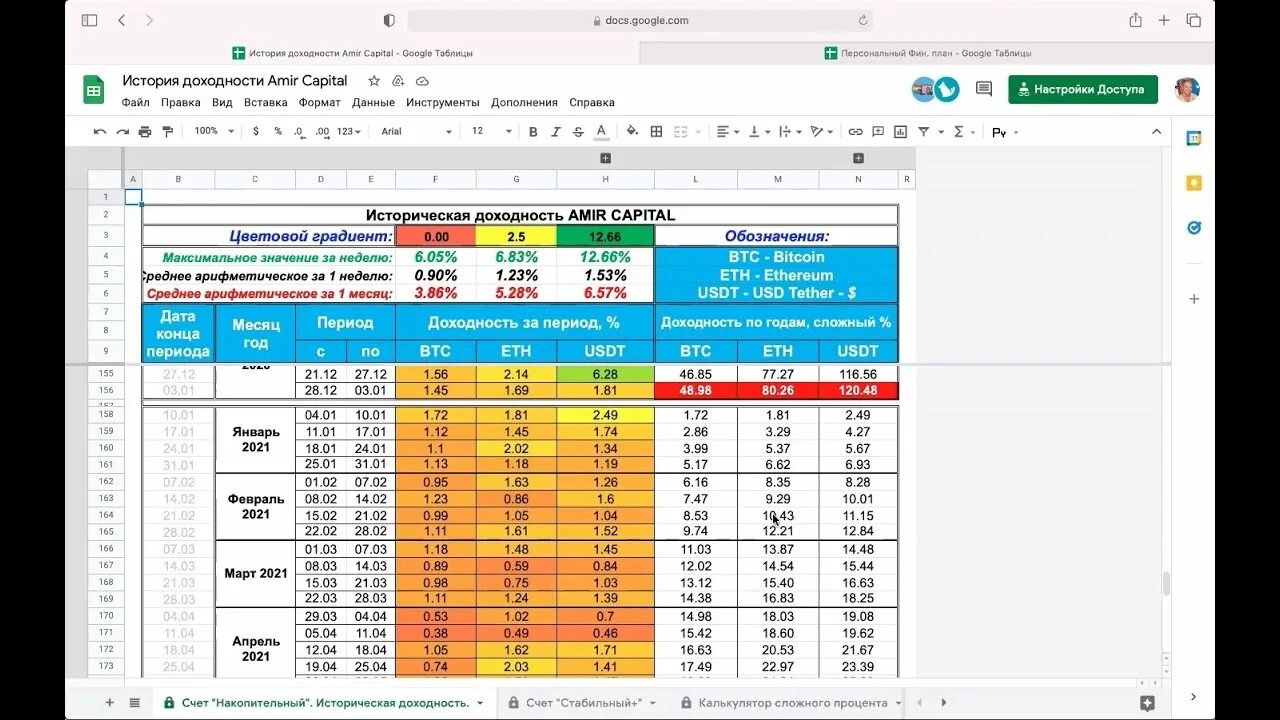This screenshot has width=1280, height=720.
Task: Click cloud saved status icon
Action: click(422, 80)
